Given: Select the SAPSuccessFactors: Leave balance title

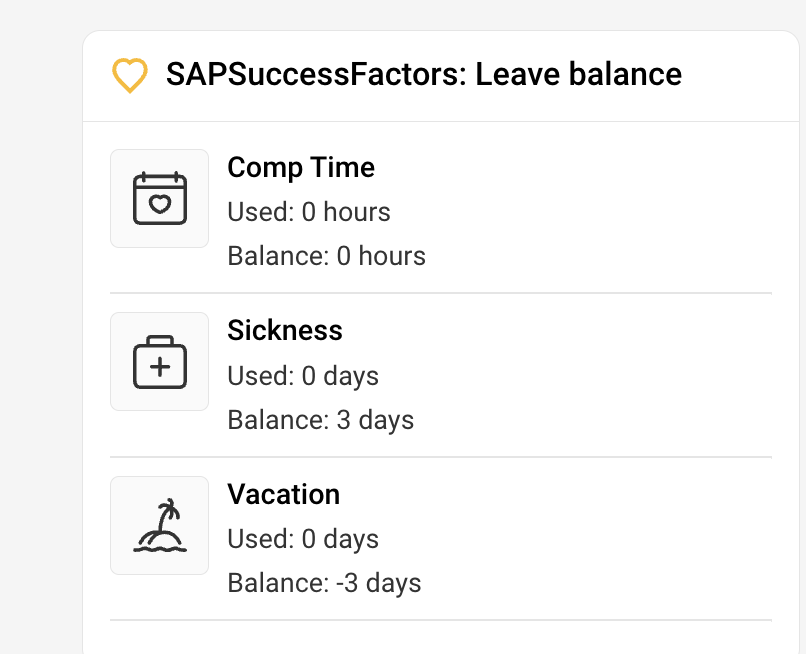Looking at the screenshot, I should 424,74.
